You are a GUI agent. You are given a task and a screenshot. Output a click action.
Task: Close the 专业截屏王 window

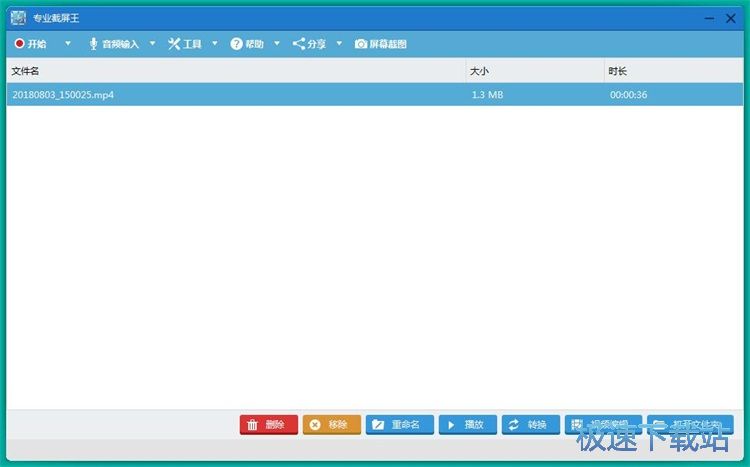click(731, 18)
